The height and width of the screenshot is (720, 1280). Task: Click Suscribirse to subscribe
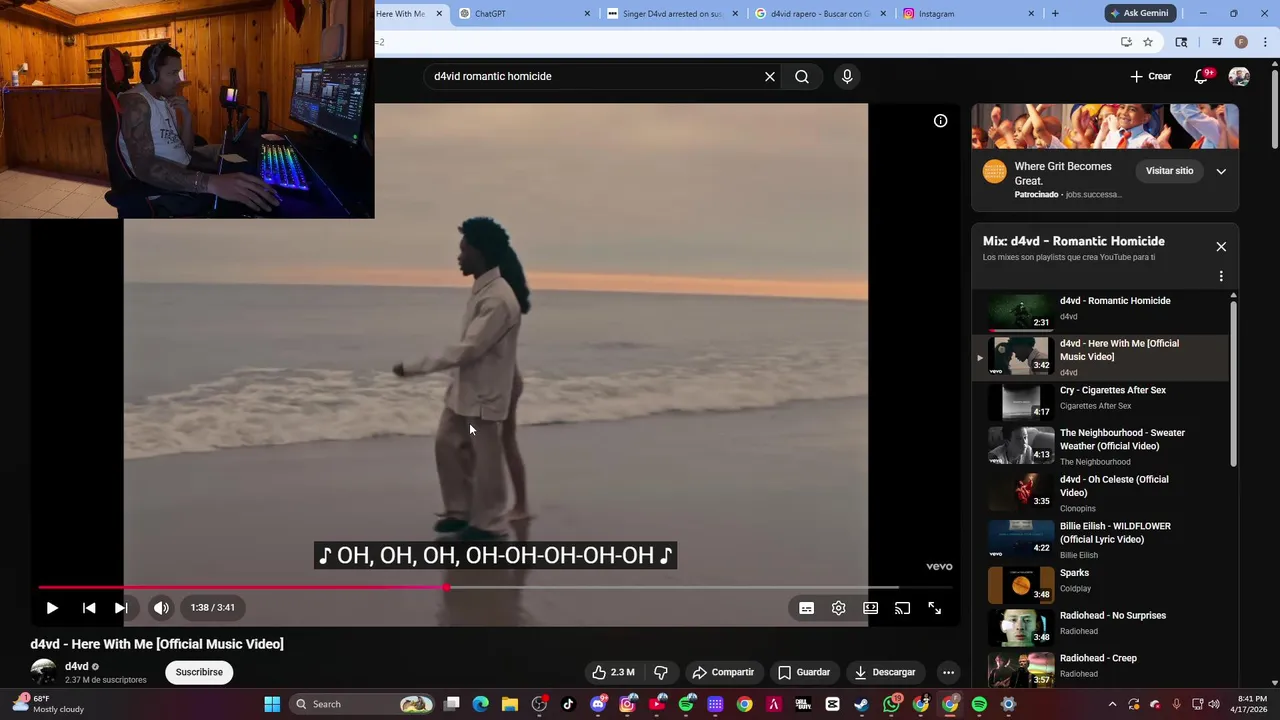click(199, 672)
